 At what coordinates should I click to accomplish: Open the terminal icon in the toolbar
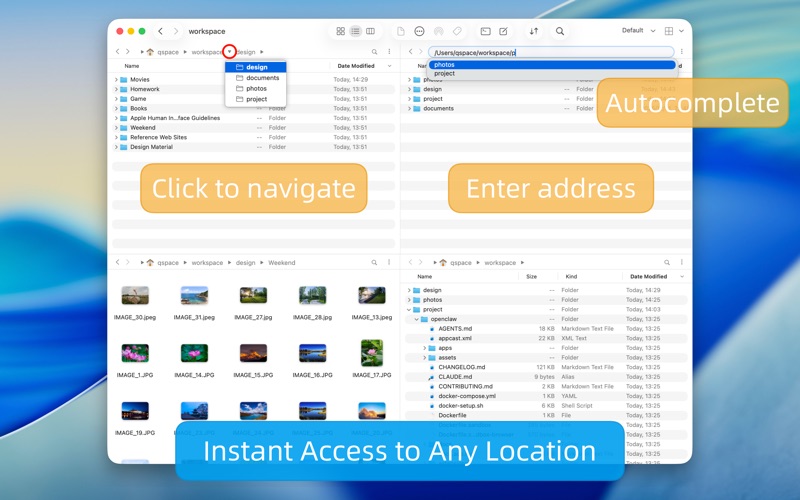coord(485,31)
